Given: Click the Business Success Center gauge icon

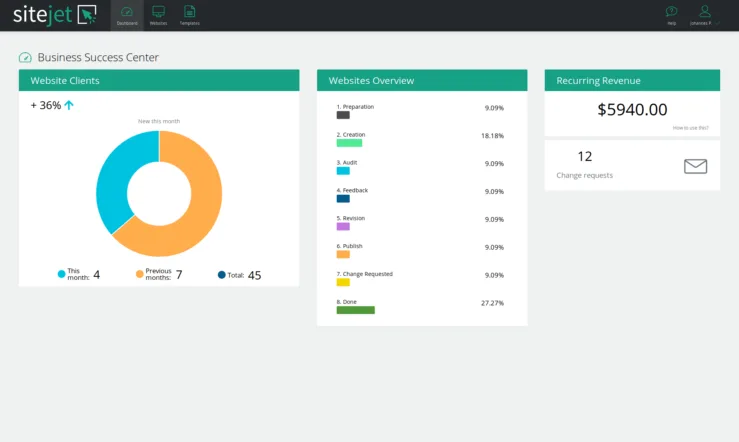Looking at the screenshot, I should point(25,57).
